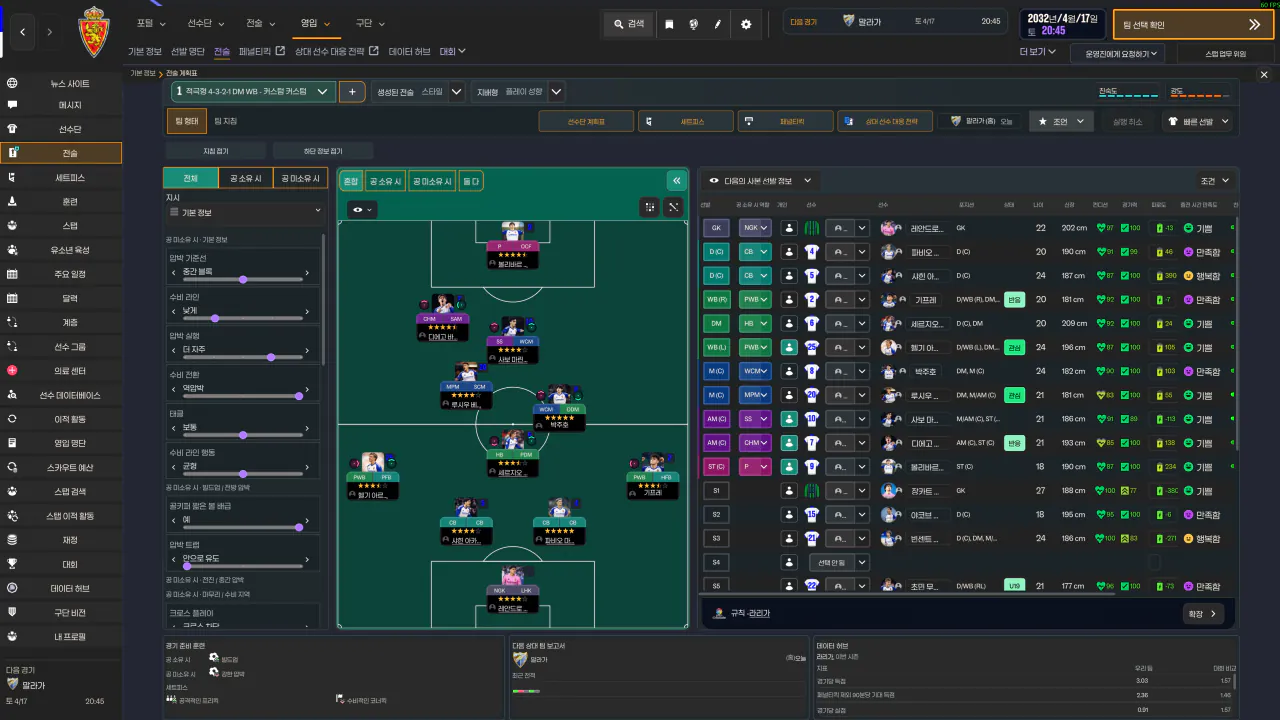
Task: Open 스카우트 예산 sidebar item
Action: point(61,467)
